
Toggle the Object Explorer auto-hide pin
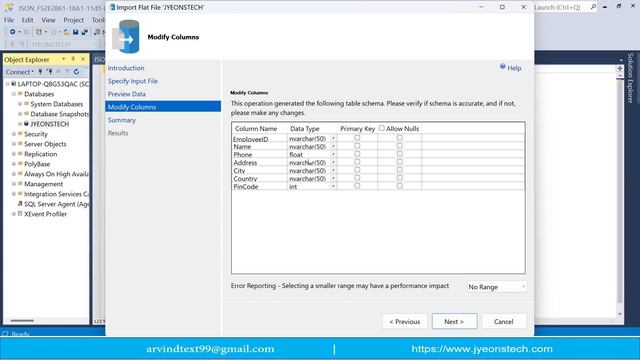click(73, 59)
